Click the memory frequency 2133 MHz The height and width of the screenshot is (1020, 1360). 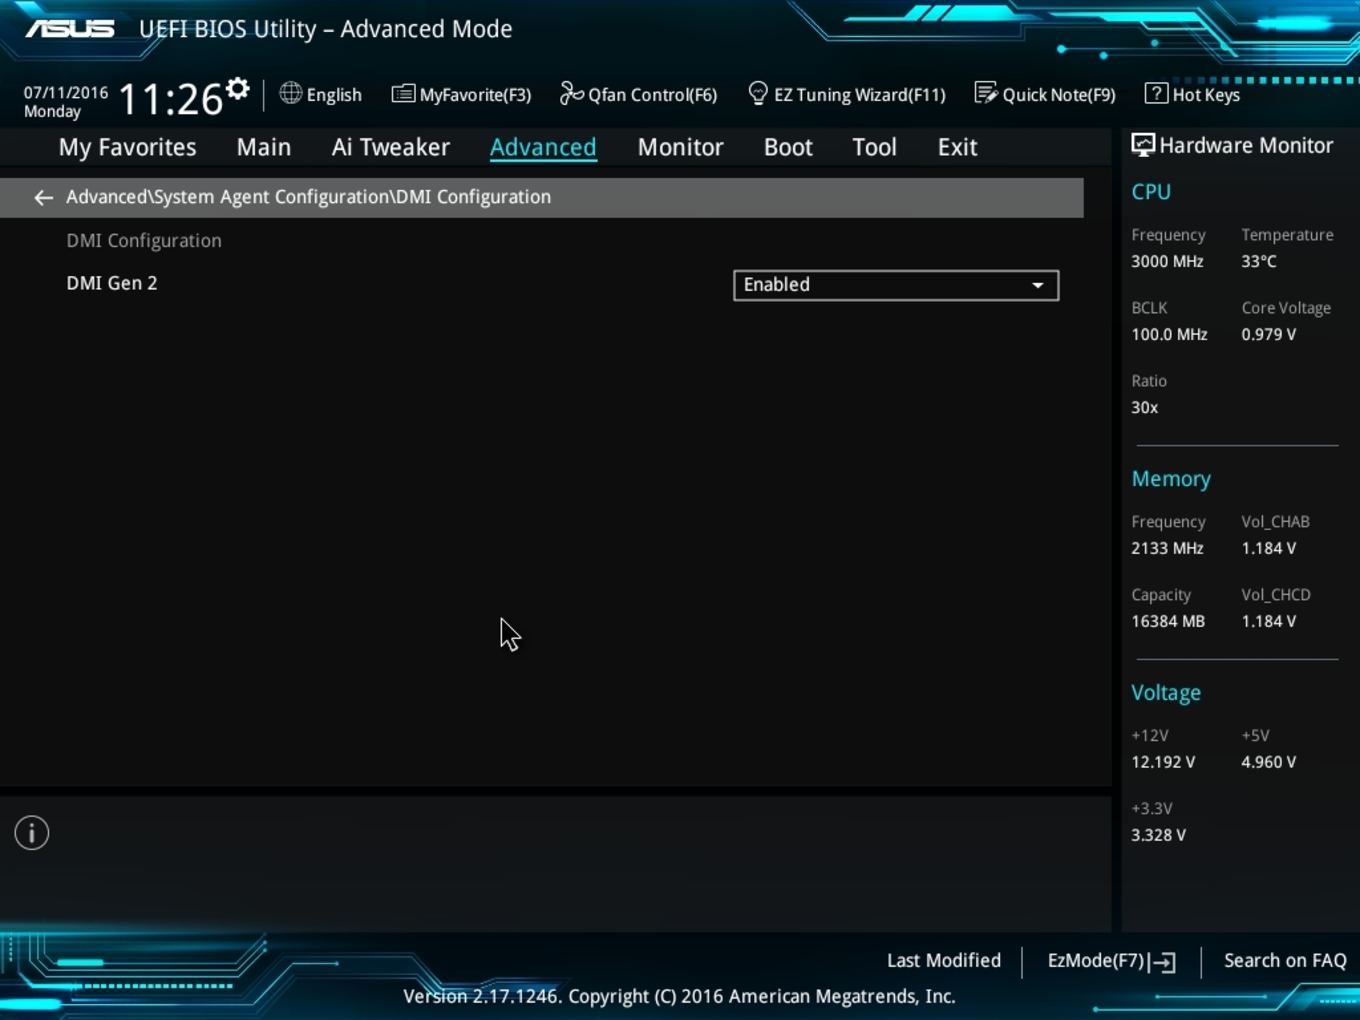tap(1167, 549)
